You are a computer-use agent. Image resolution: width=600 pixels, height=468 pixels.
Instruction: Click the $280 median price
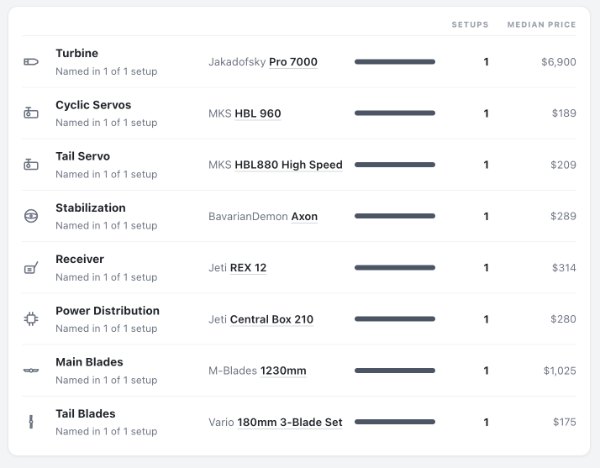(563, 319)
